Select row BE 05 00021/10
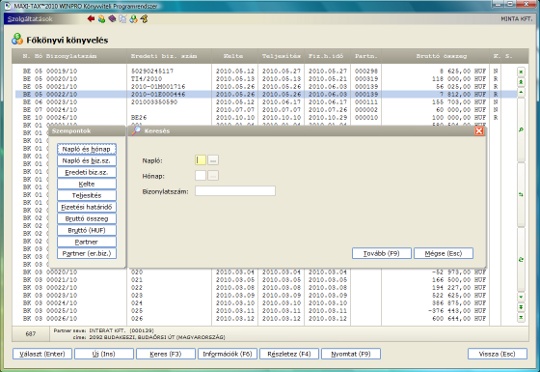 click(x=266, y=86)
